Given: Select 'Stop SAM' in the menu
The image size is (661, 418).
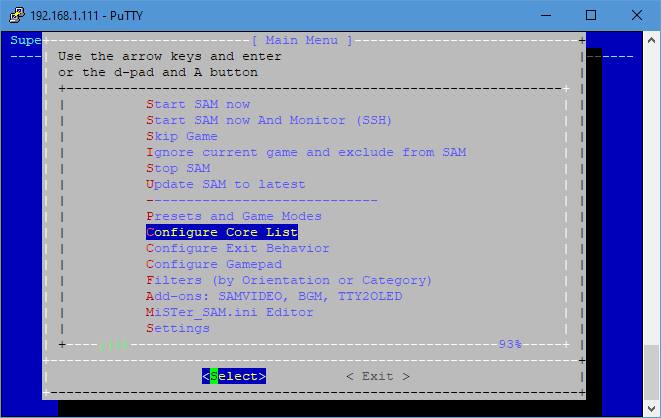Looking at the screenshot, I should 178,168.
